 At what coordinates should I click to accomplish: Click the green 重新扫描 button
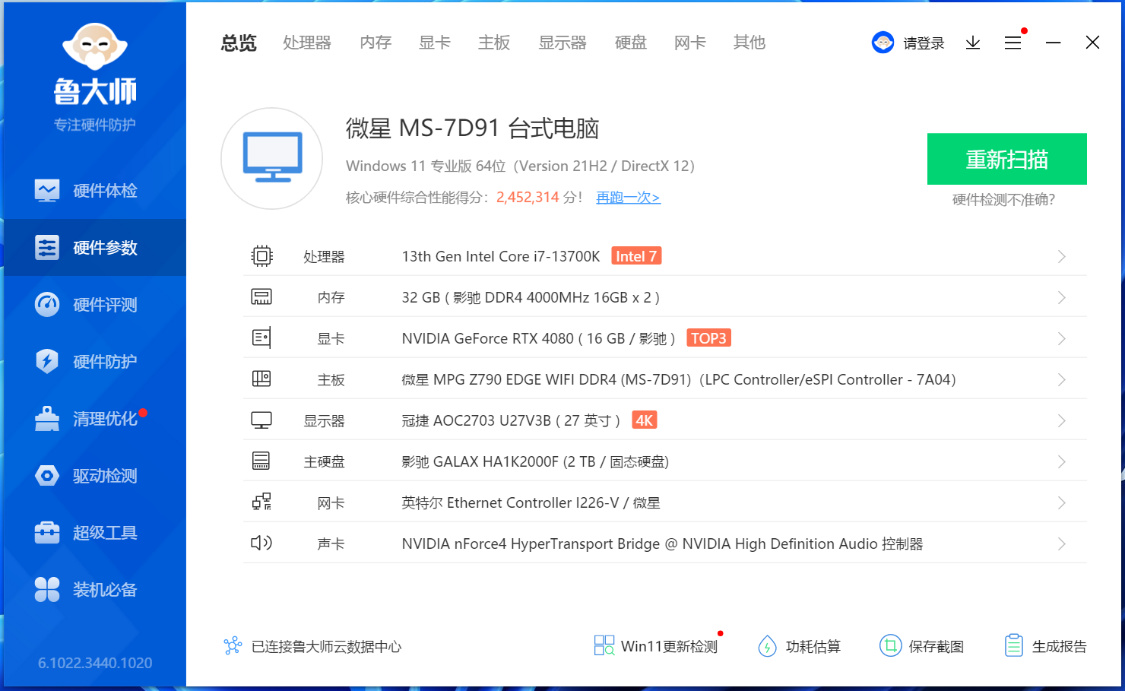pos(1007,159)
